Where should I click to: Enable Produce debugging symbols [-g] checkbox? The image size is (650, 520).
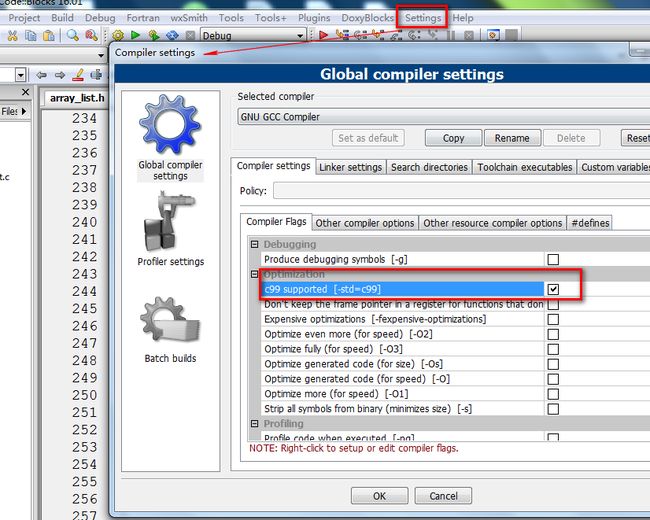(553, 260)
